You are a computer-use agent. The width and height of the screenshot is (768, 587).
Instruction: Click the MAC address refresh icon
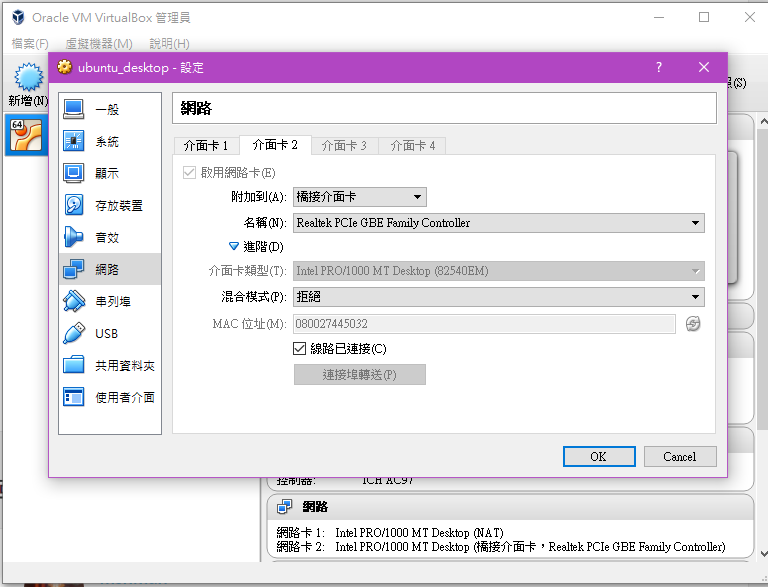click(x=693, y=324)
